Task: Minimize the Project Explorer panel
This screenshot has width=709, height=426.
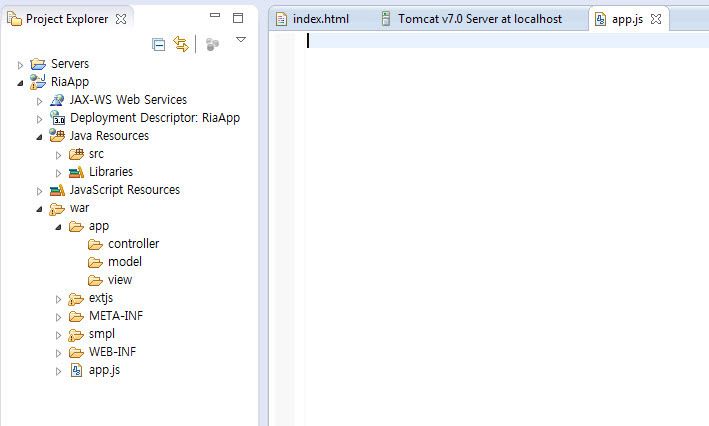Action: tap(215, 15)
